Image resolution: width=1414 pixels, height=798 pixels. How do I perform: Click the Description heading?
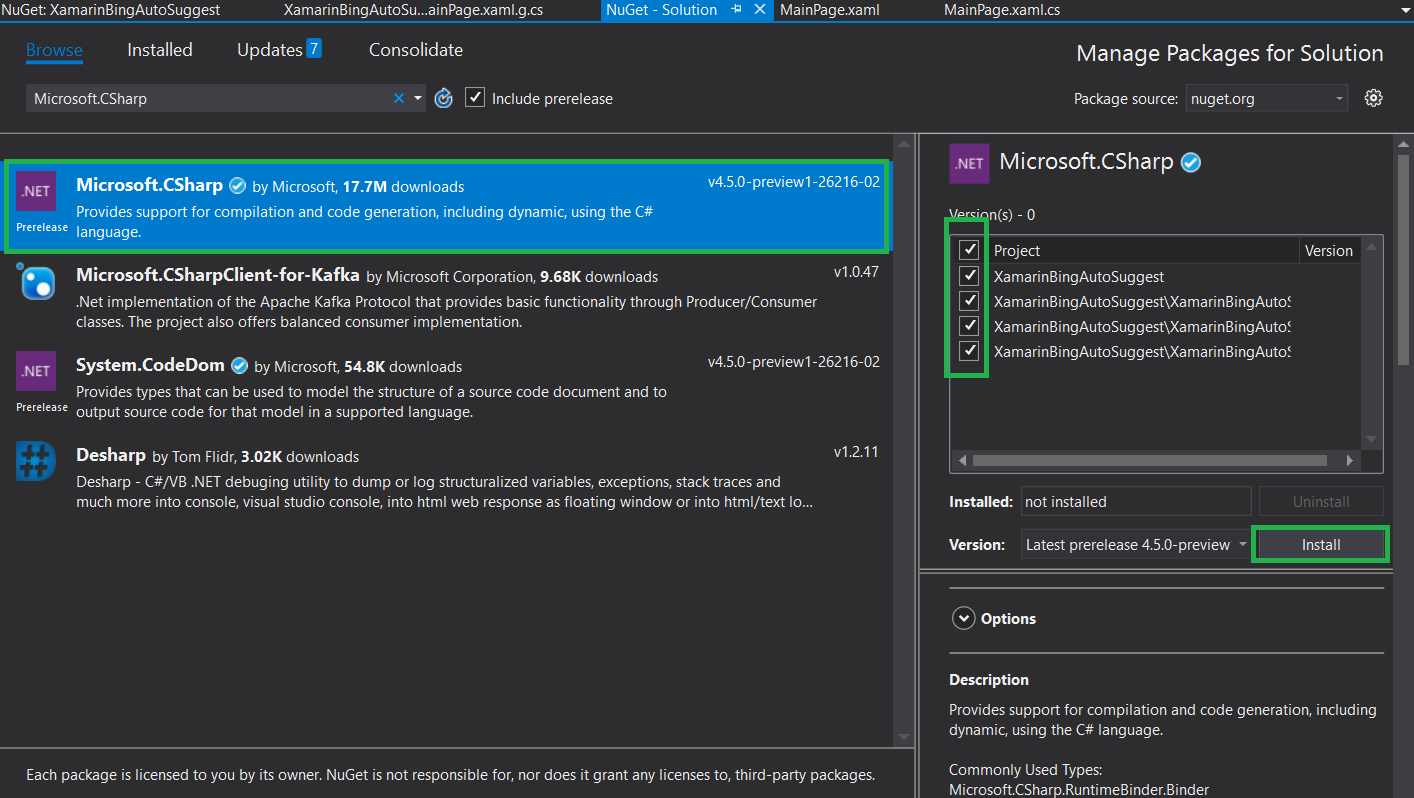[989, 679]
